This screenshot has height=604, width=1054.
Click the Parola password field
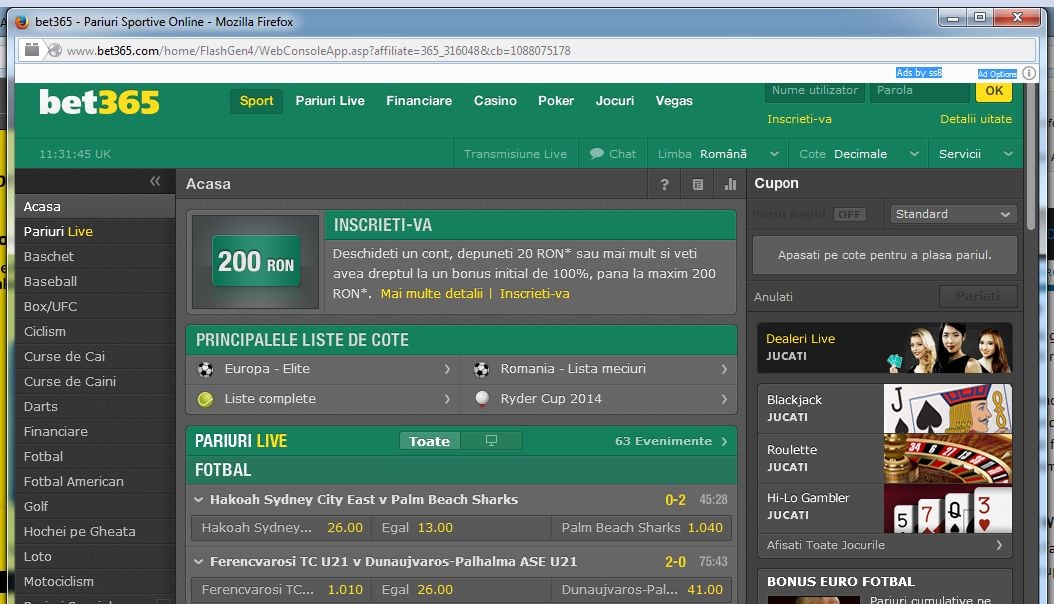[920, 91]
